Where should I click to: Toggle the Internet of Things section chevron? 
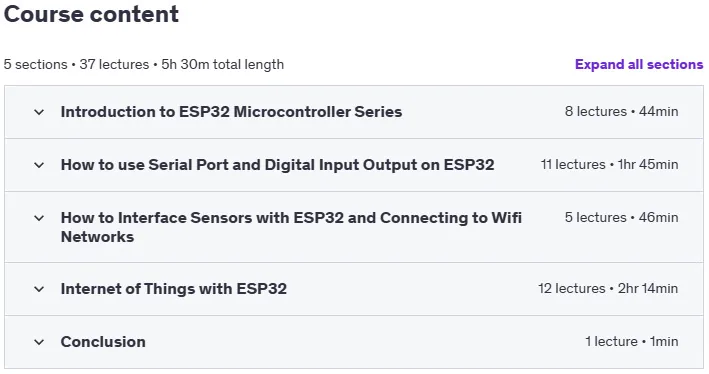point(39,289)
